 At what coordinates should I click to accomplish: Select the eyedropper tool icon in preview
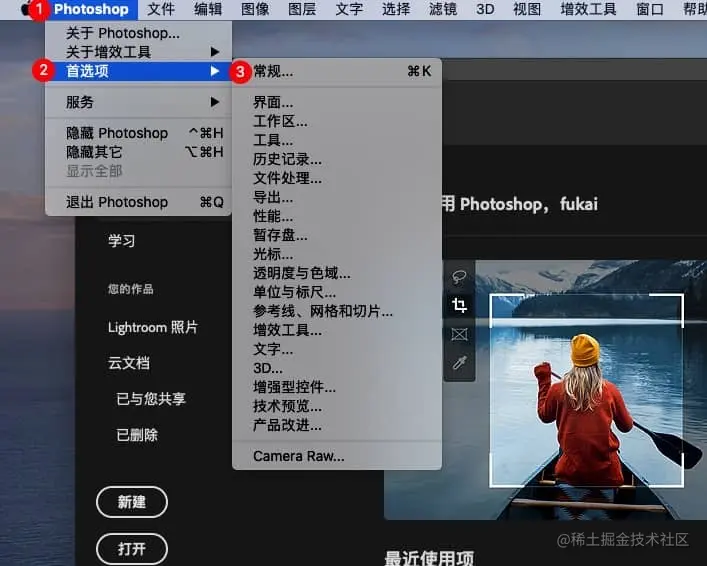pyautogui.click(x=459, y=363)
